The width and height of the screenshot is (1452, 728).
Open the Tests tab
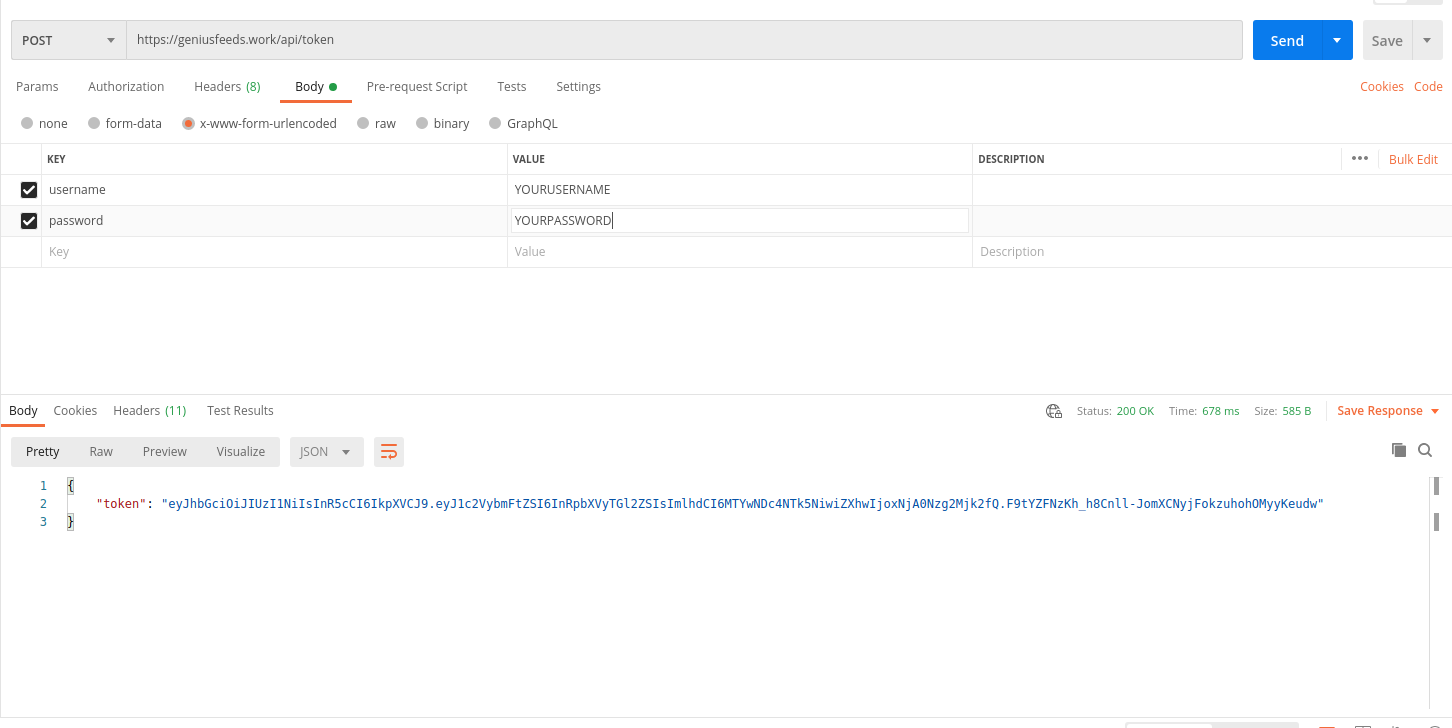pyautogui.click(x=511, y=86)
